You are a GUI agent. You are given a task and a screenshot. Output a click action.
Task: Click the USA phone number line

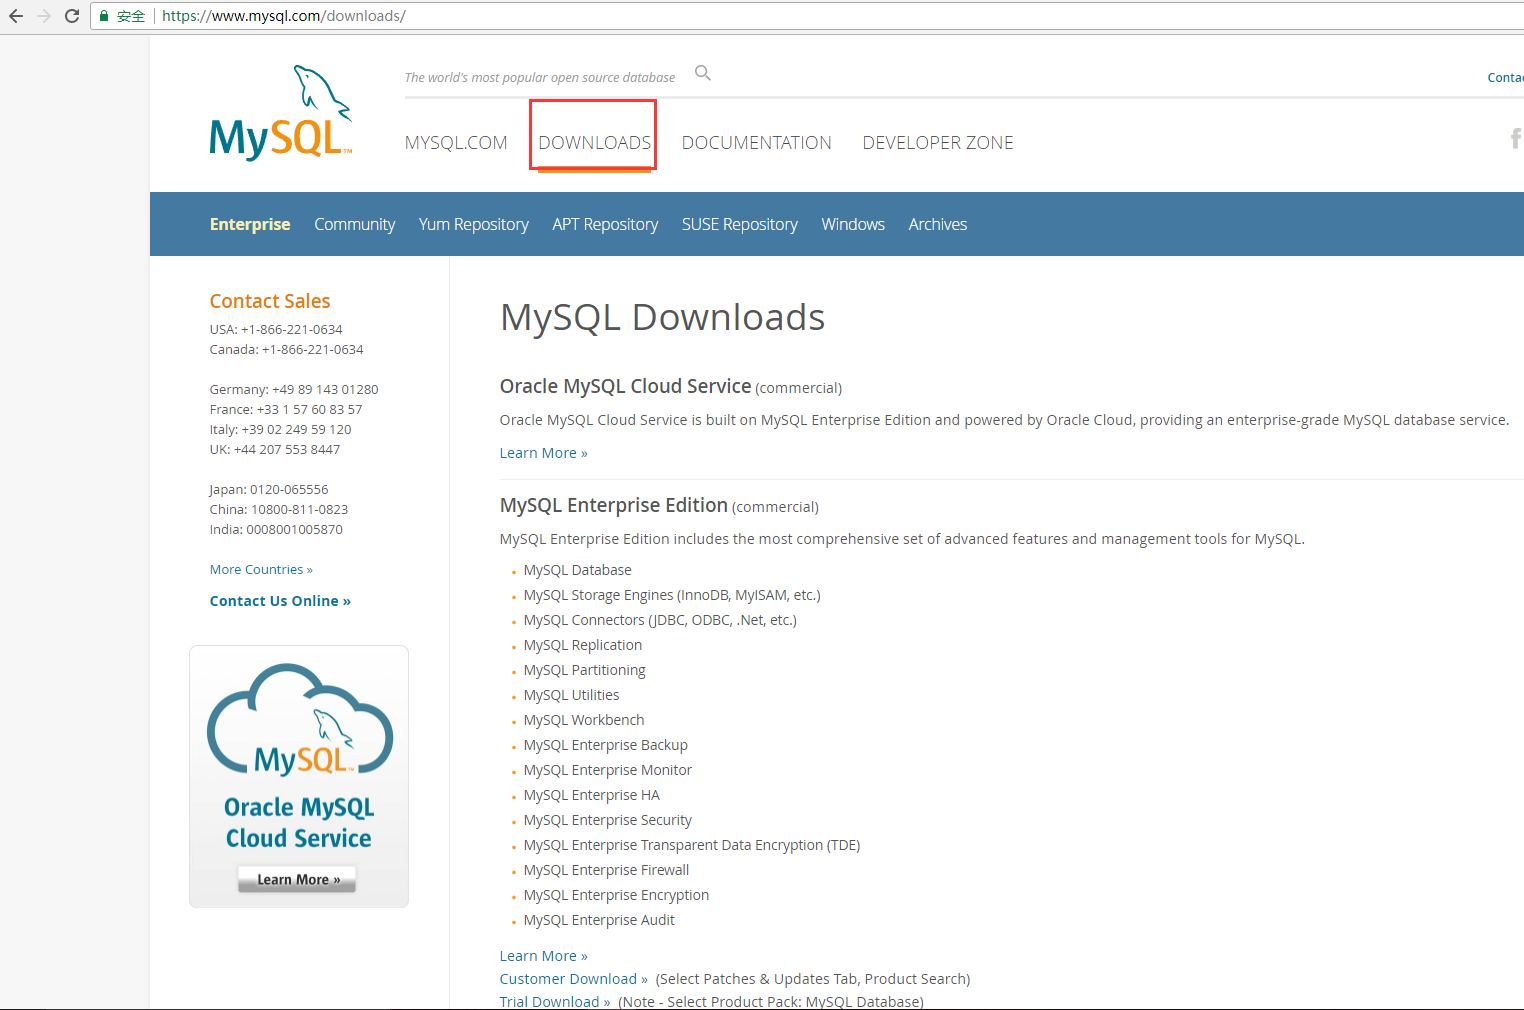pos(276,329)
